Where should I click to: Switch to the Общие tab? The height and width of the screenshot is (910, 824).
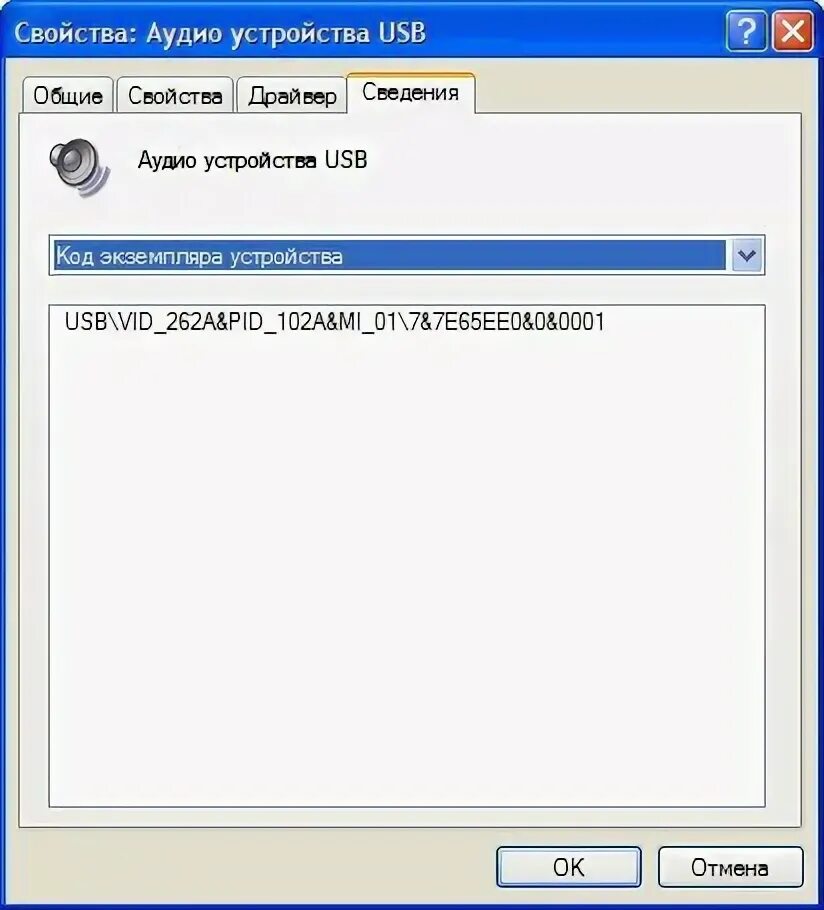[68, 95]
